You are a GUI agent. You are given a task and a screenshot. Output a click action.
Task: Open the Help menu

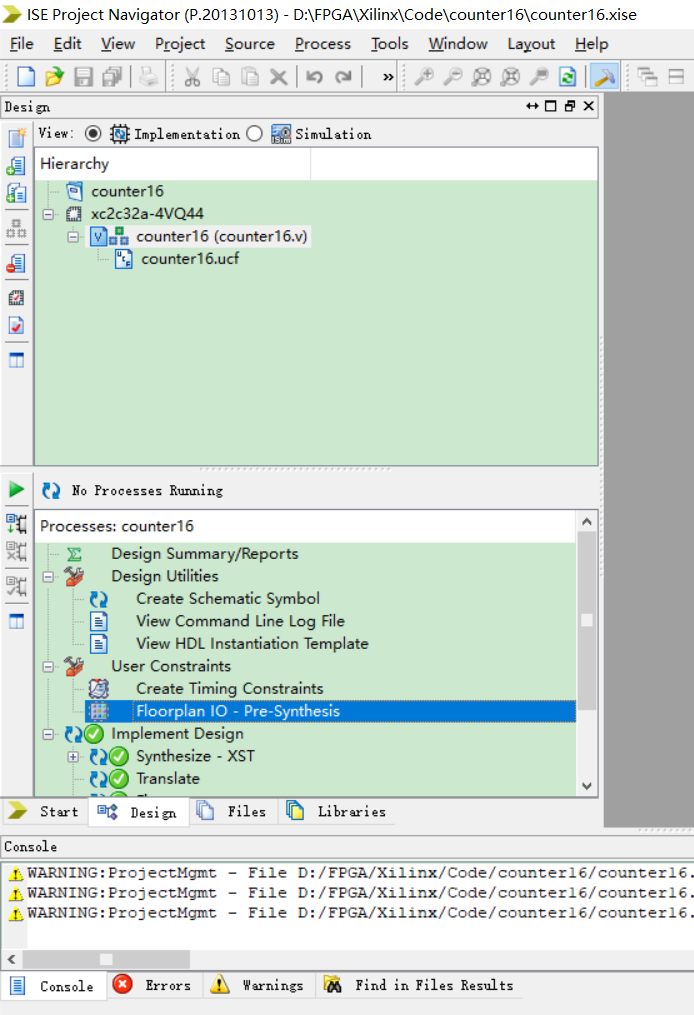point(592,44)
